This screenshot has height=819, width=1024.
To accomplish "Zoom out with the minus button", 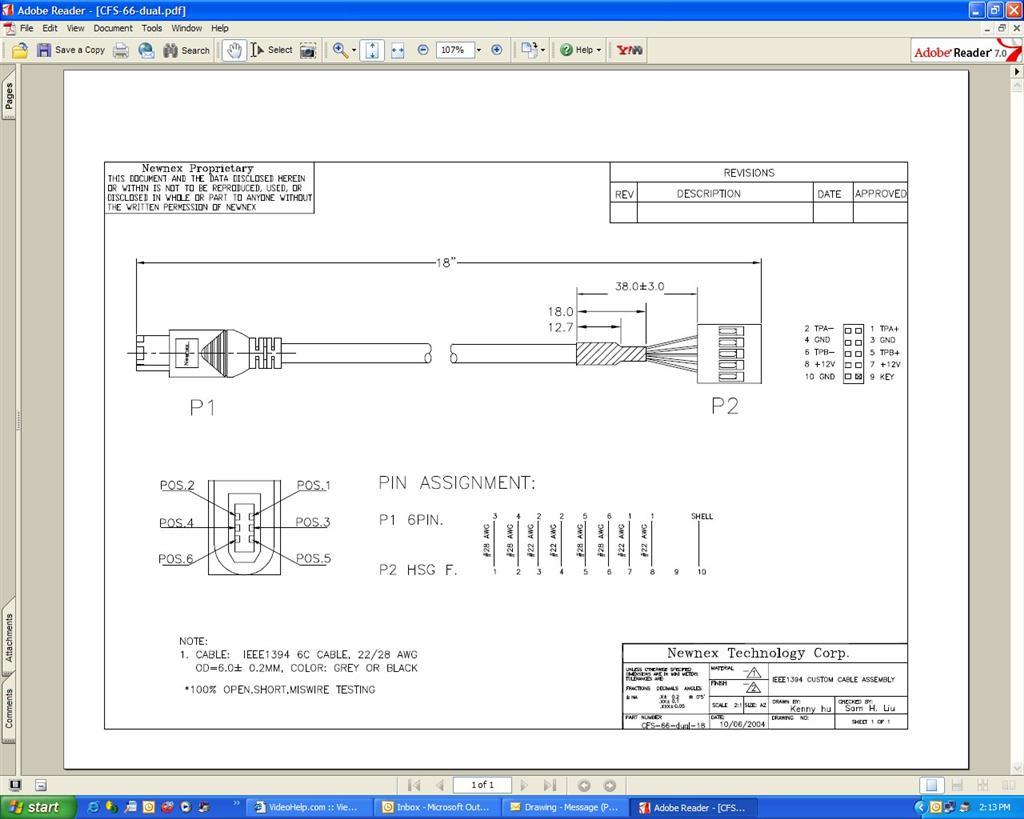I will [x=423, y=50].
